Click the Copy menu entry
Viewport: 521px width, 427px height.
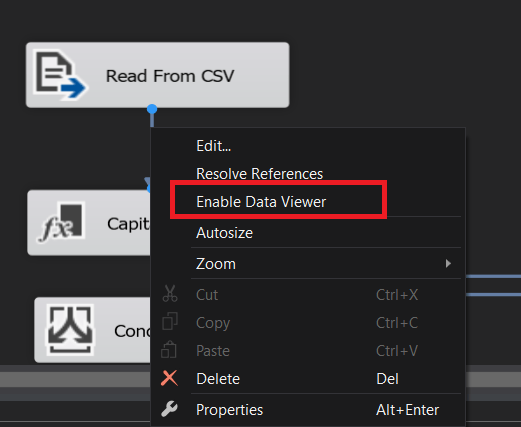(308, 323)
